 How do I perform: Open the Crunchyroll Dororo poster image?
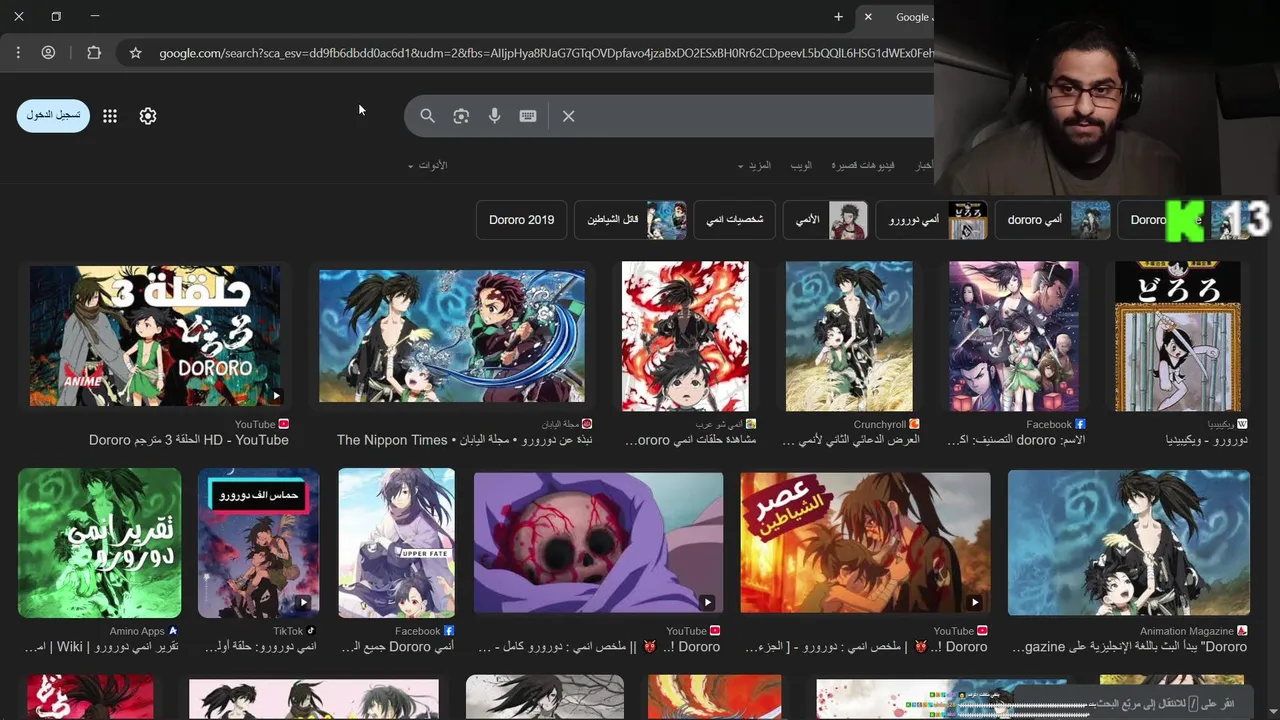(849, 336)
